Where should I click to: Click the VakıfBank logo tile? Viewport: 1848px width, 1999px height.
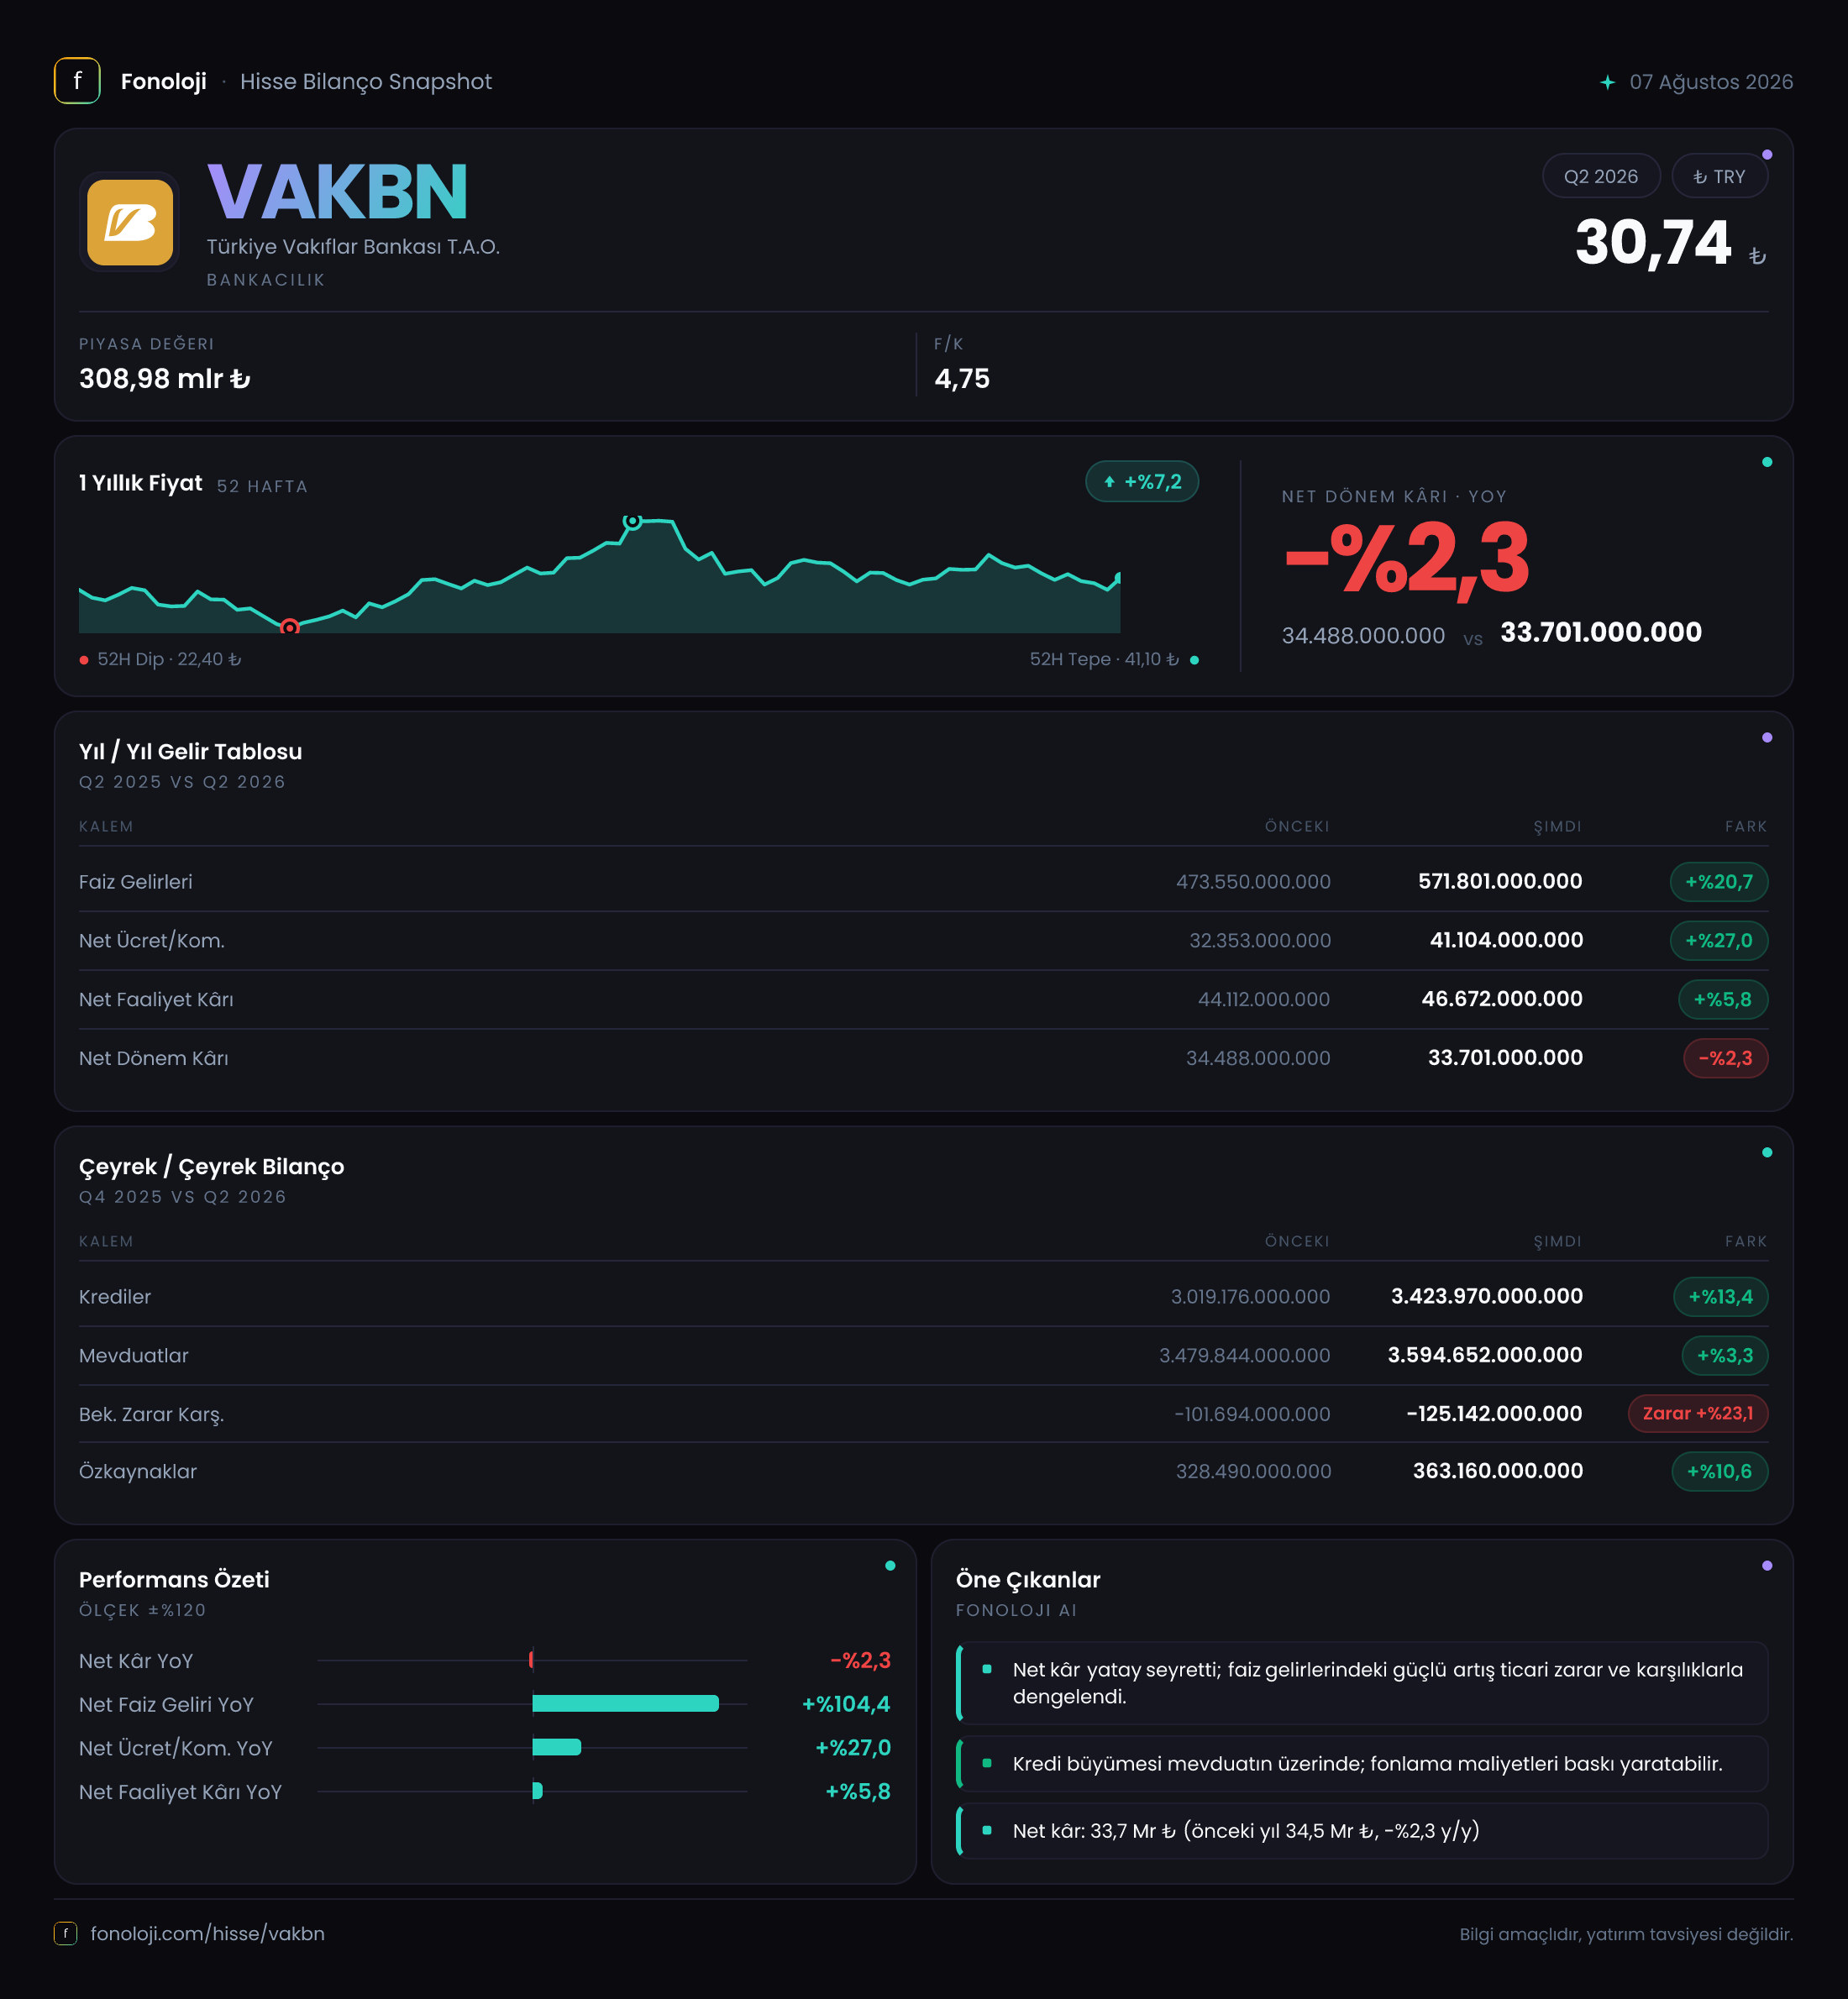(130, 222)
